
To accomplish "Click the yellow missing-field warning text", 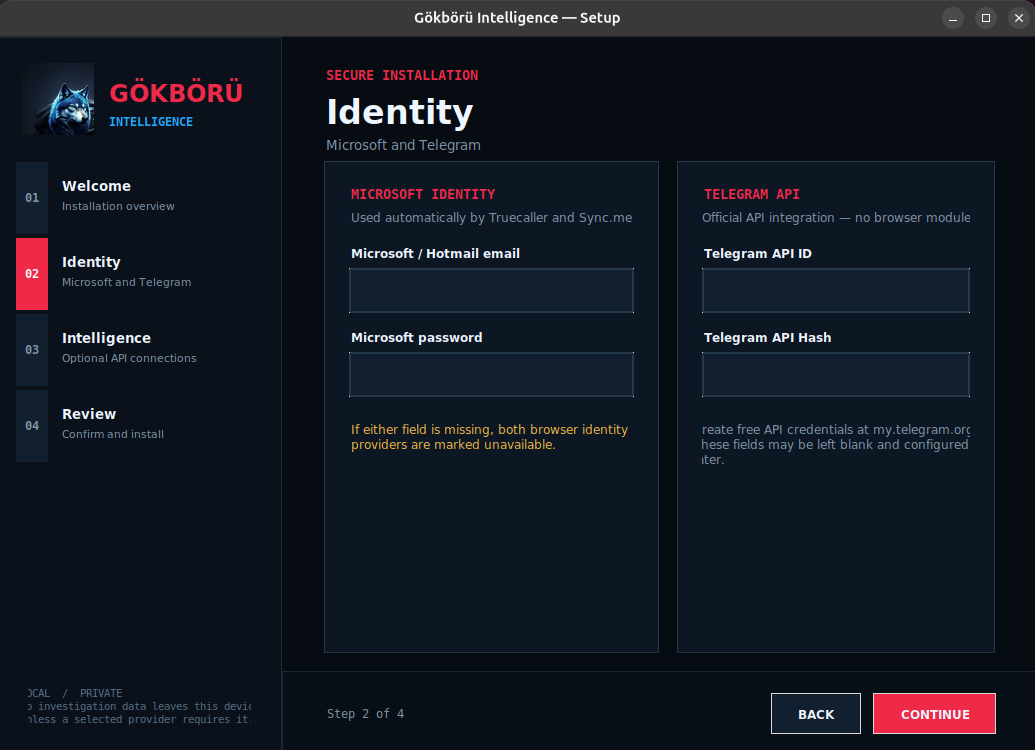I will point(489,436).
